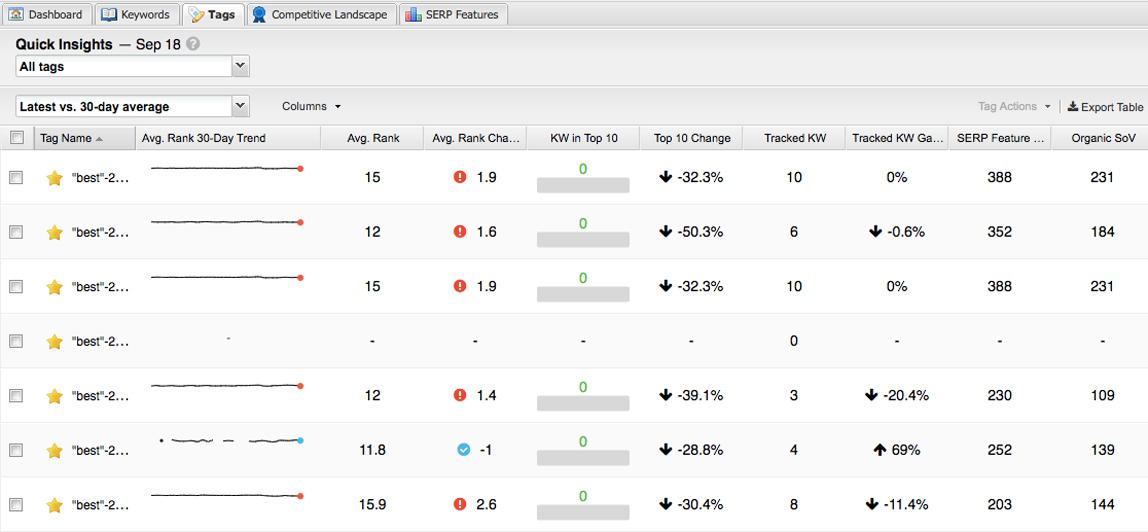Click the red alert icon beside 1.6

460,232
